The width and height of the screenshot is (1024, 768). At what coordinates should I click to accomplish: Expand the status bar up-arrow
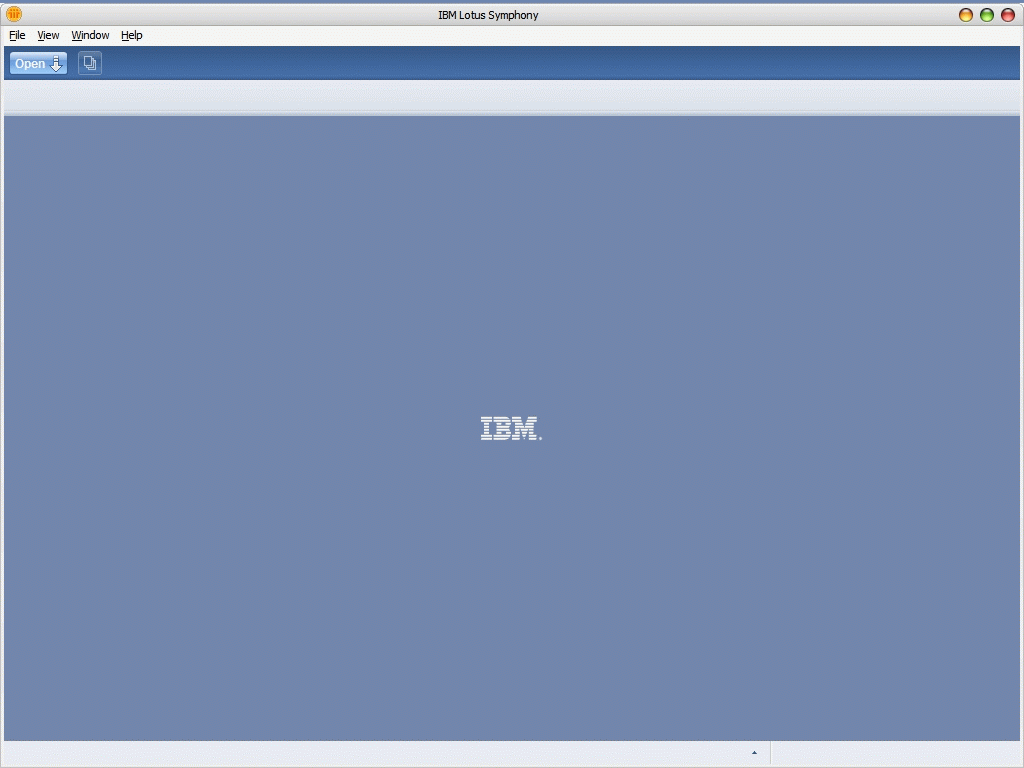754,753
